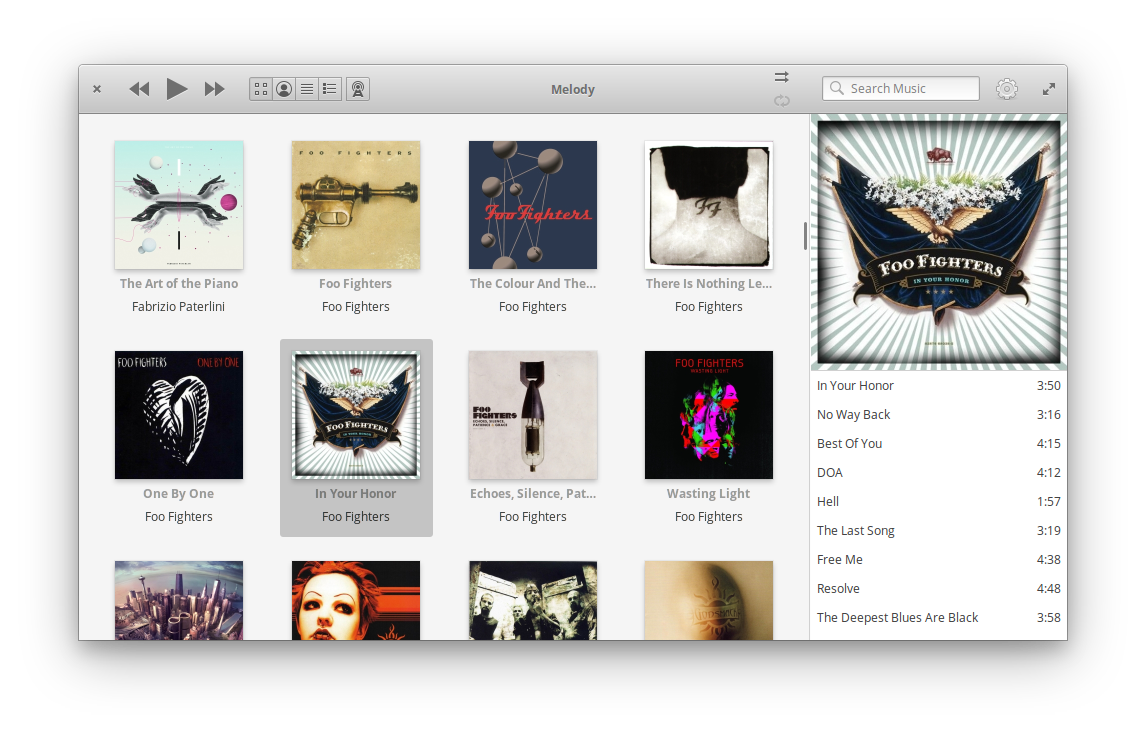1146x733 pixels.
Task: Click the large In Your Honor cover art
Action: point(938,243)
